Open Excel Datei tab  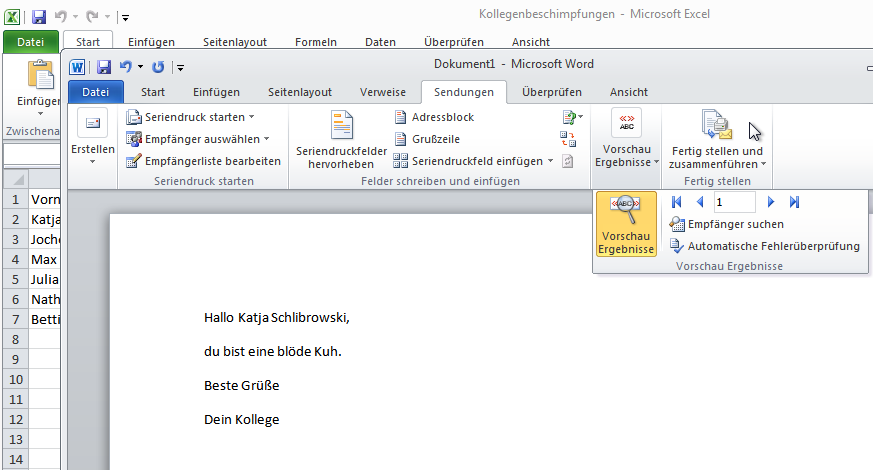pos(31,42)
